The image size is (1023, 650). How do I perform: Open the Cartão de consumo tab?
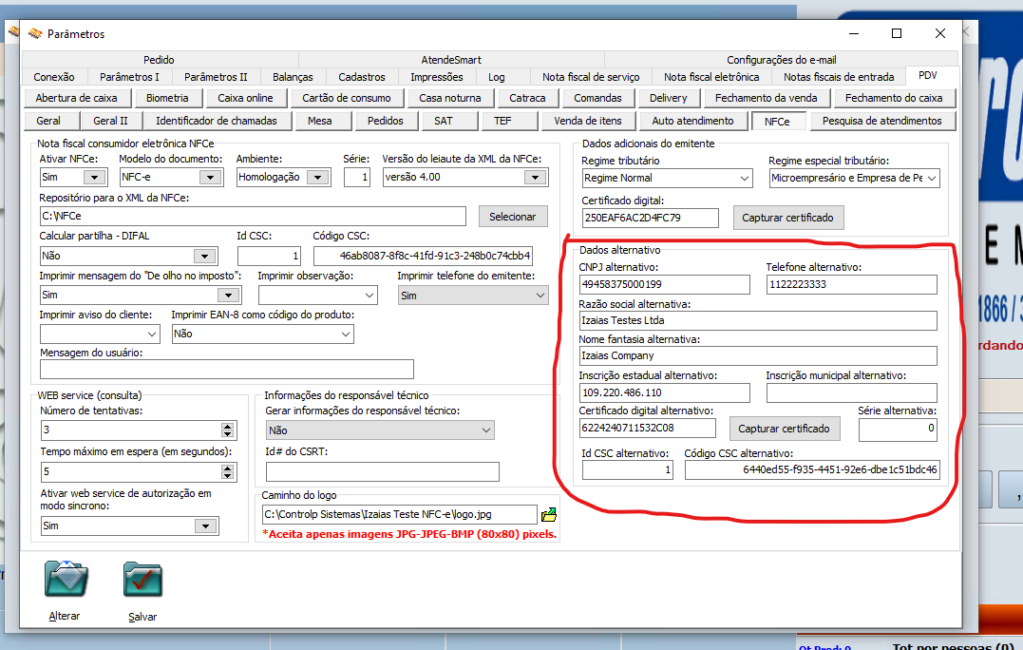coord(346,98)
